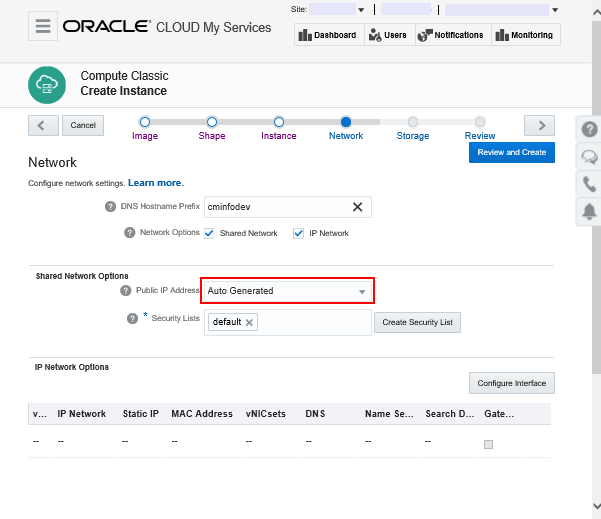The image size is (601, 519).
Task: Open the Dashboard page
Action: pos(328,35)
